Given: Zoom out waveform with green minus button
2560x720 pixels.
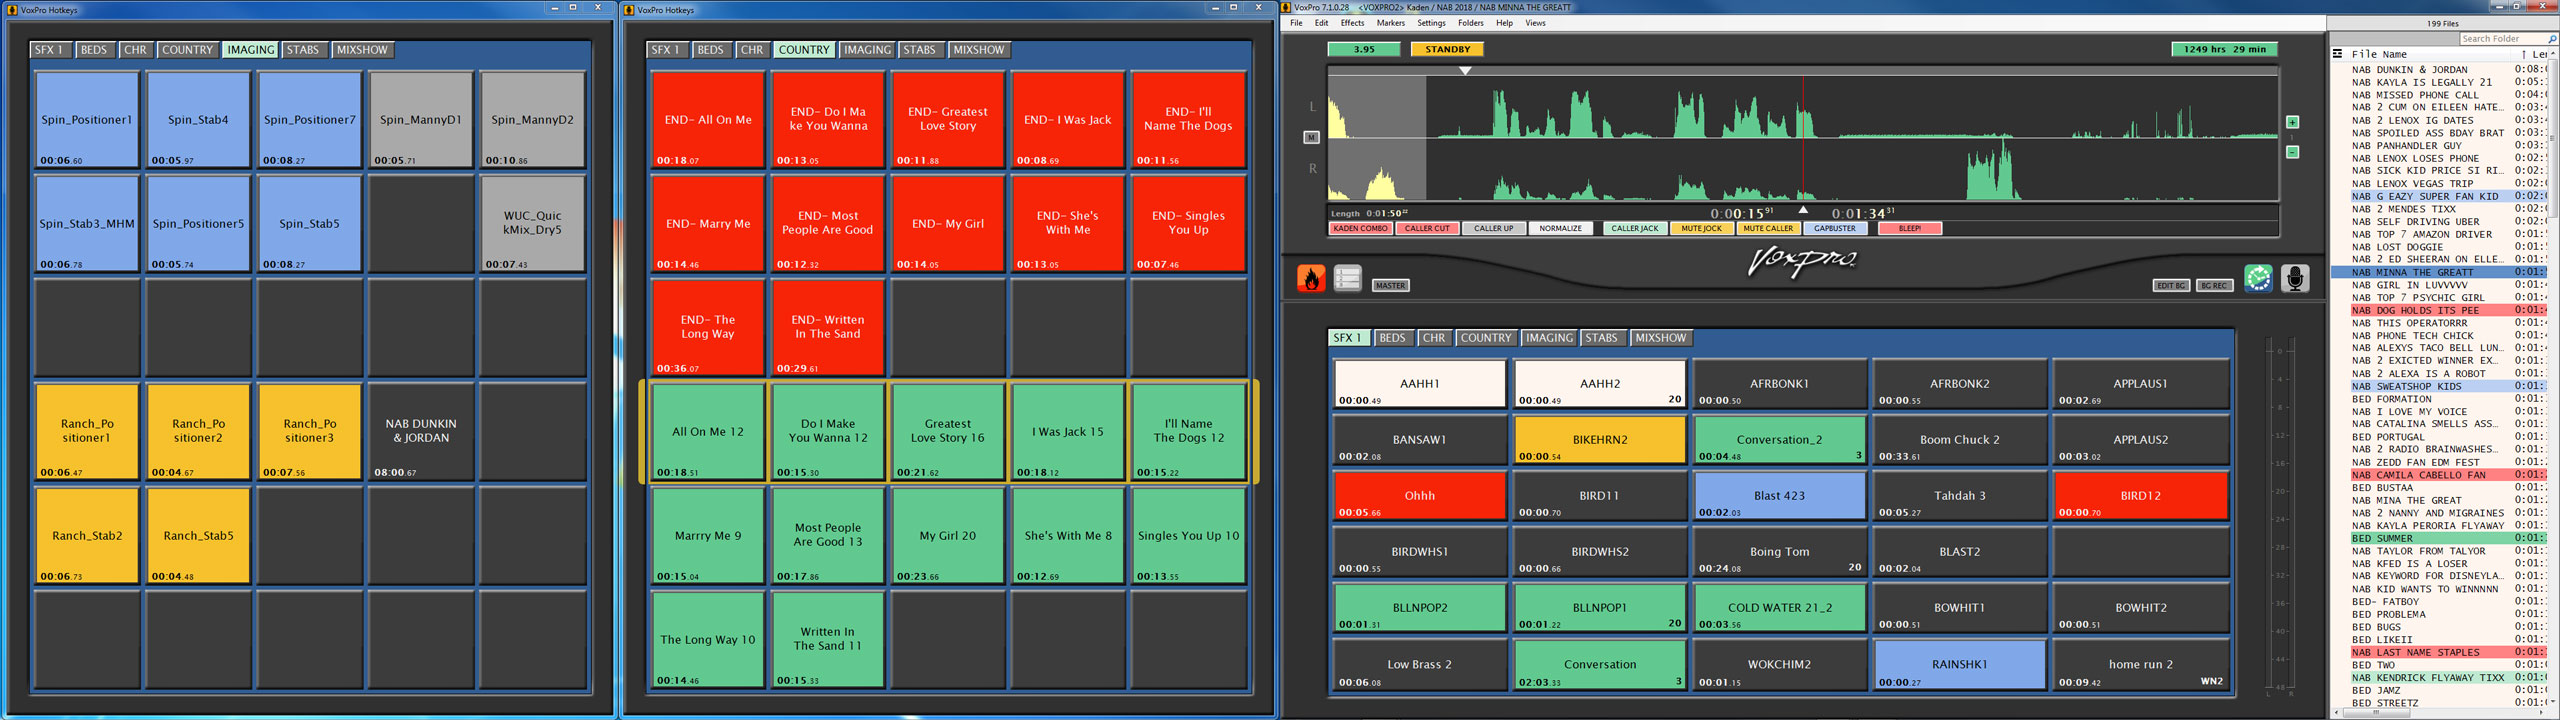Looking at the screenshot, I should coord(2293,152).
